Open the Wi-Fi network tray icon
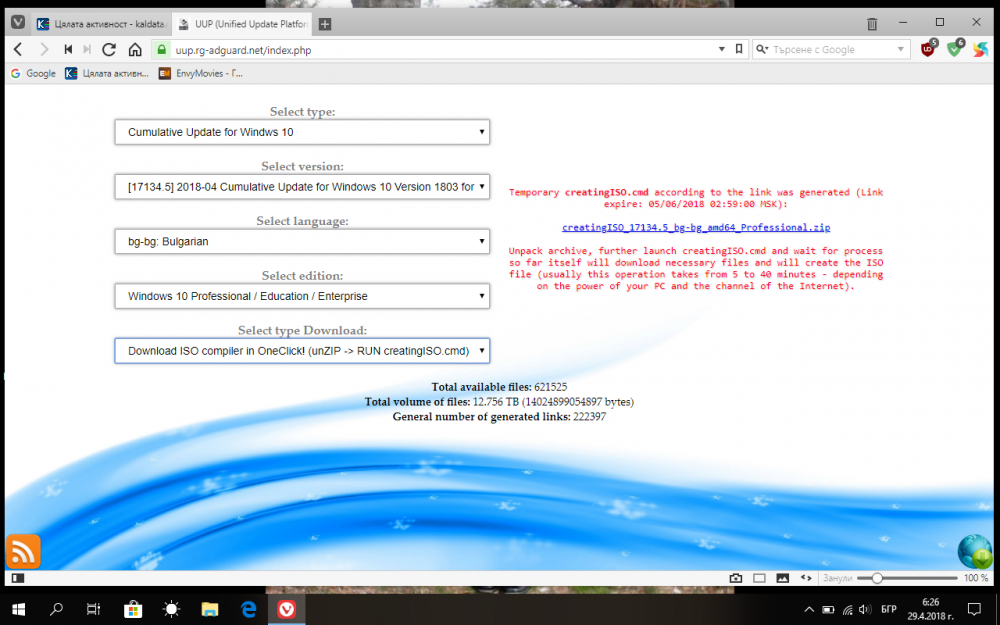This screenshot has width=1000, height=625. tap(847, 610)
